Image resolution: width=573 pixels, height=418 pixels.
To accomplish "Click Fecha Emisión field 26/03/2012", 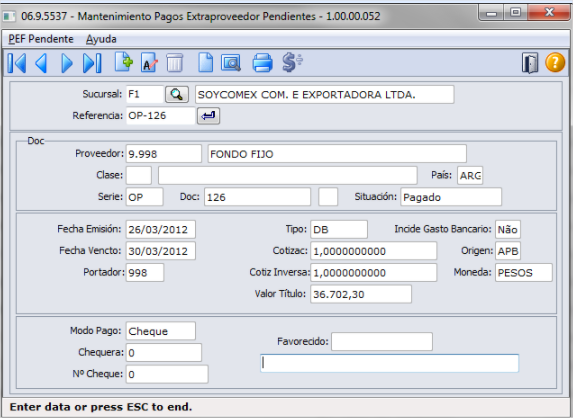I will click(x=161, y=229).
